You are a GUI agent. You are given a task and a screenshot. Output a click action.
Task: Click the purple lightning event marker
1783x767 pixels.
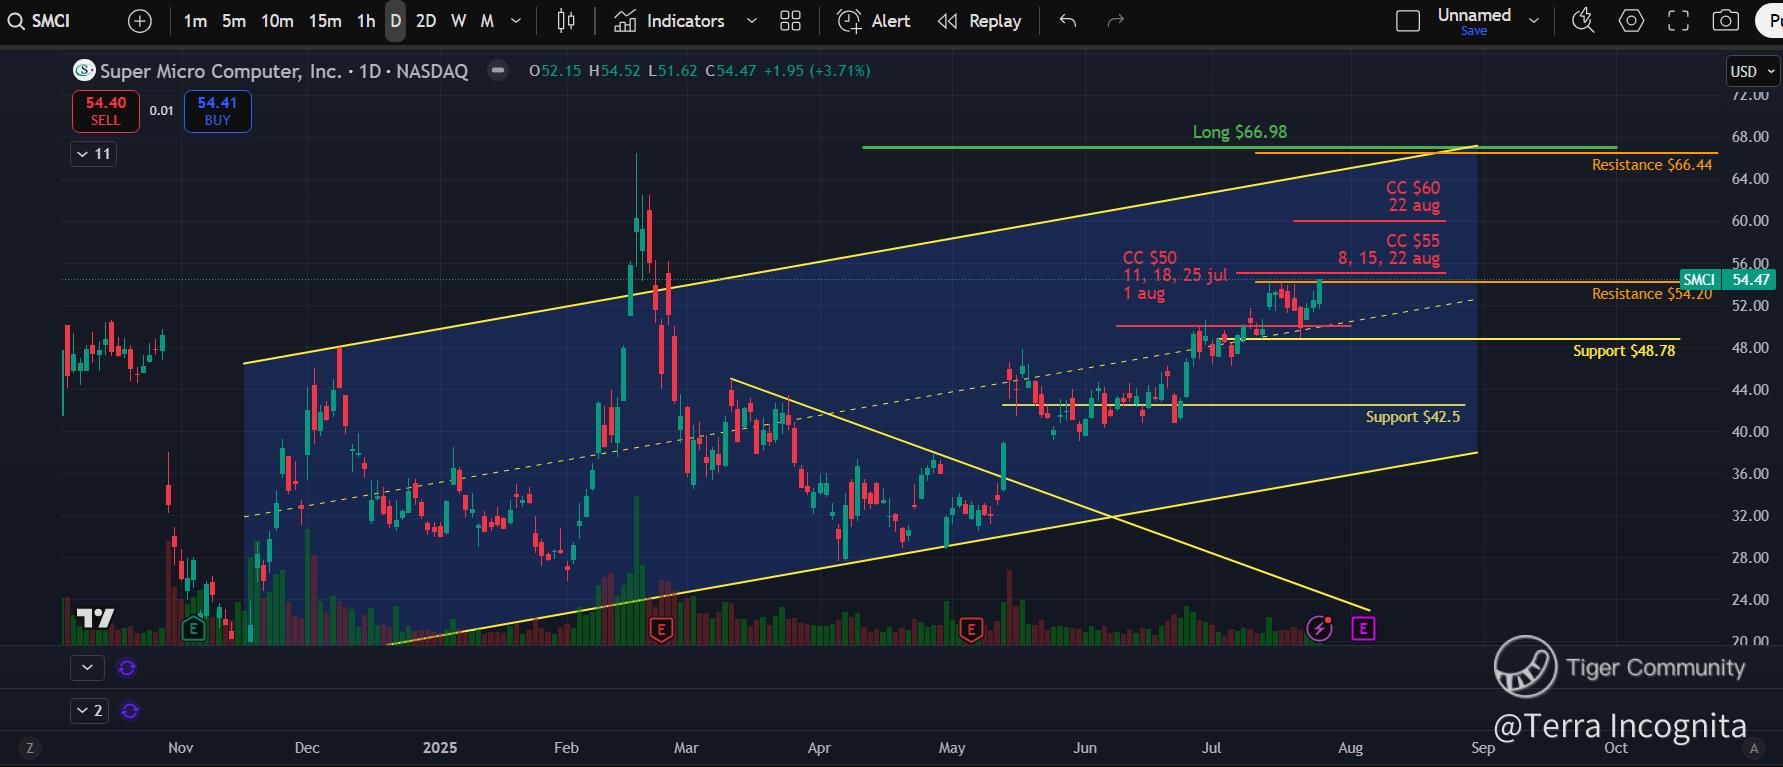[x=1320, y=629]
